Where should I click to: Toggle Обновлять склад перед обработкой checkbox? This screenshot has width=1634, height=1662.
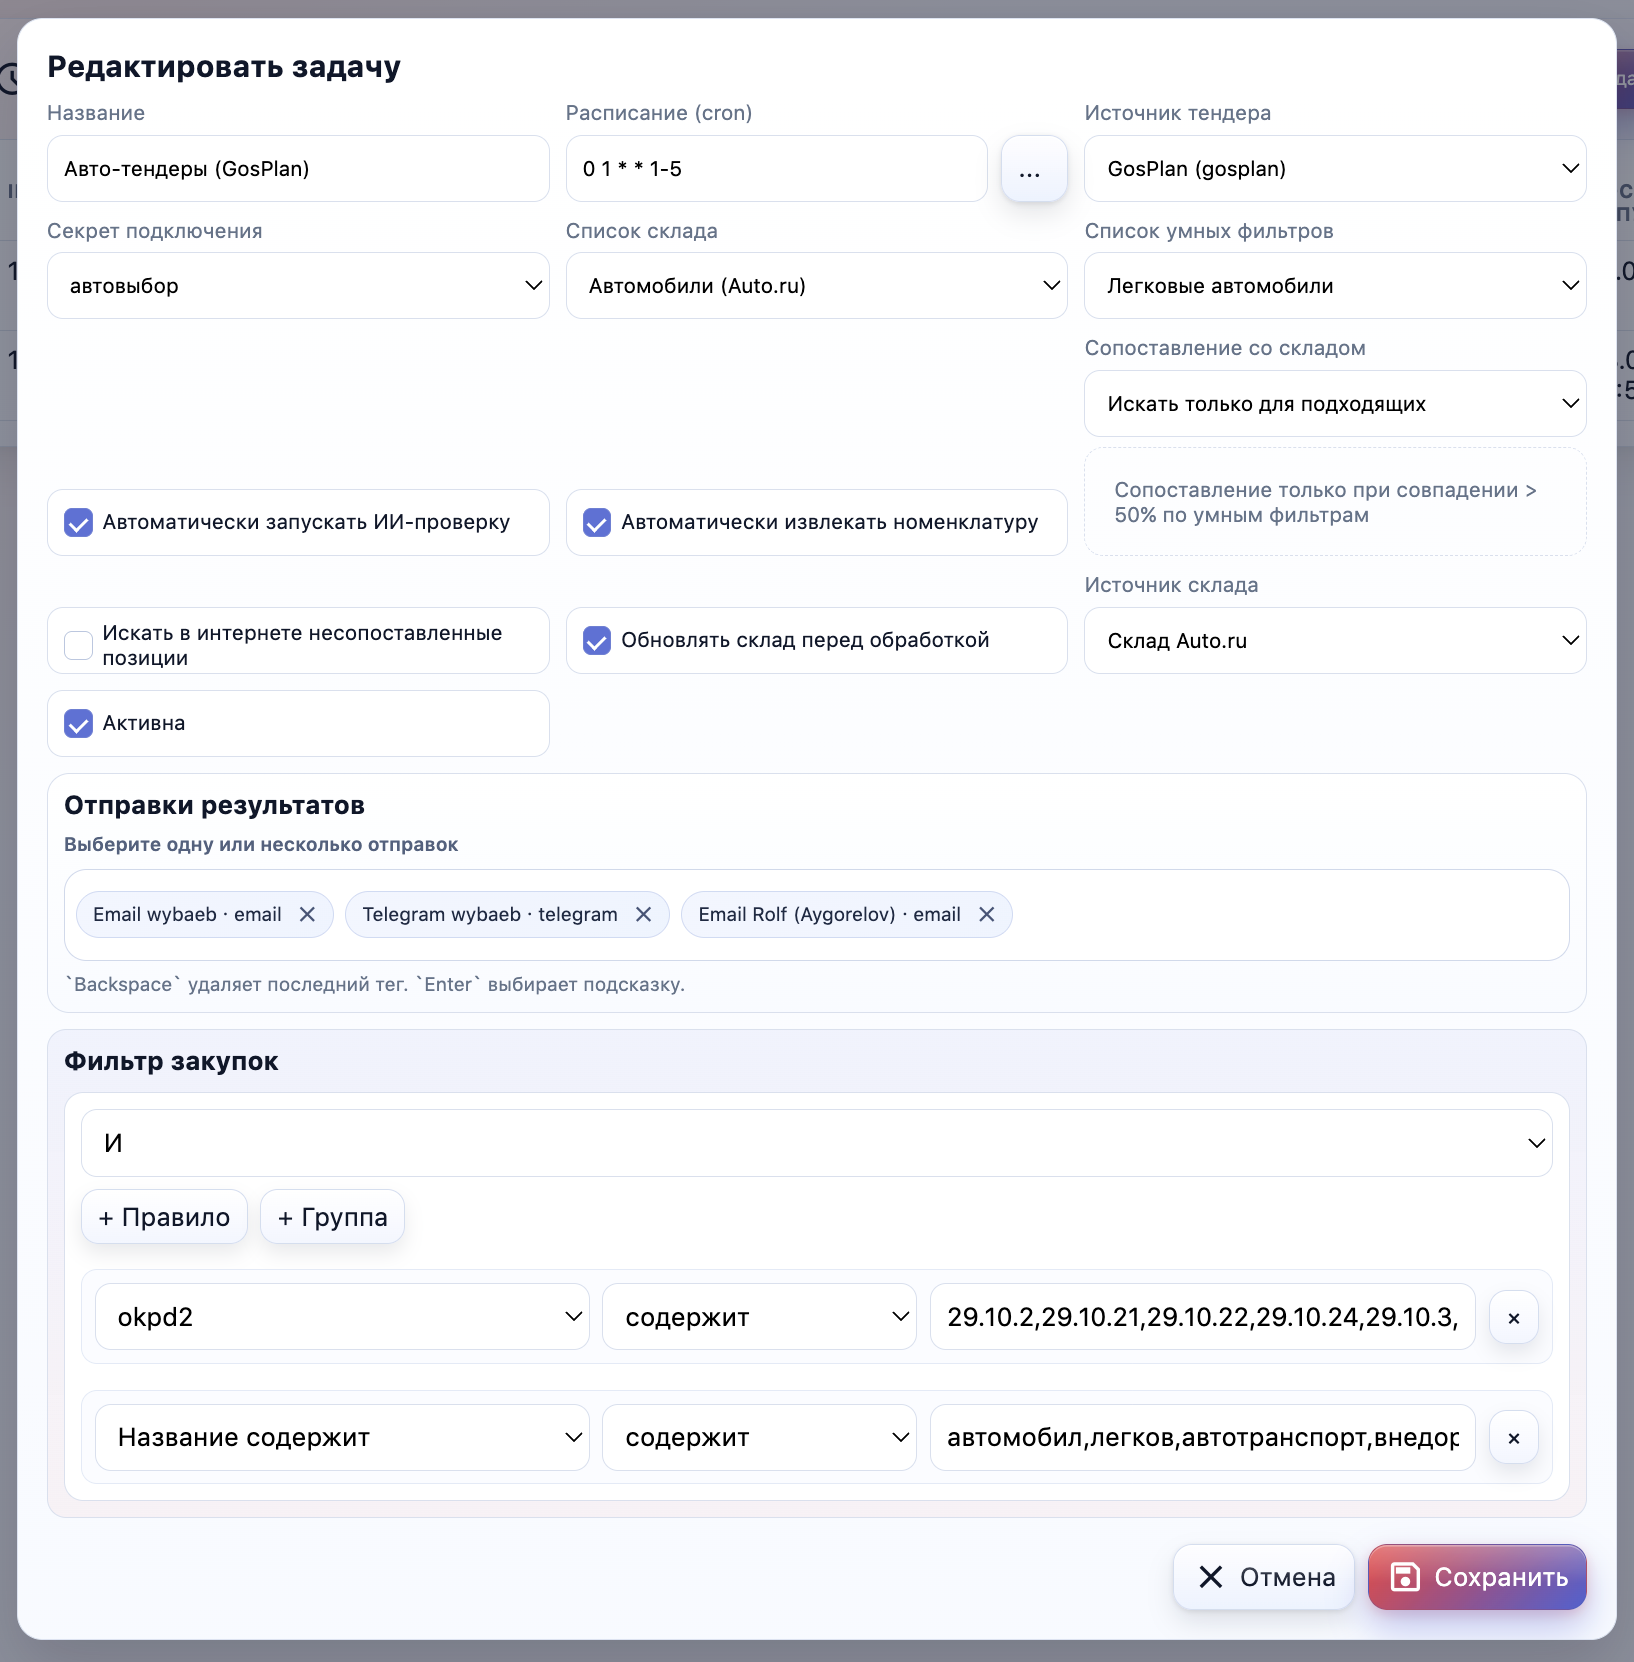coord(597,640)
